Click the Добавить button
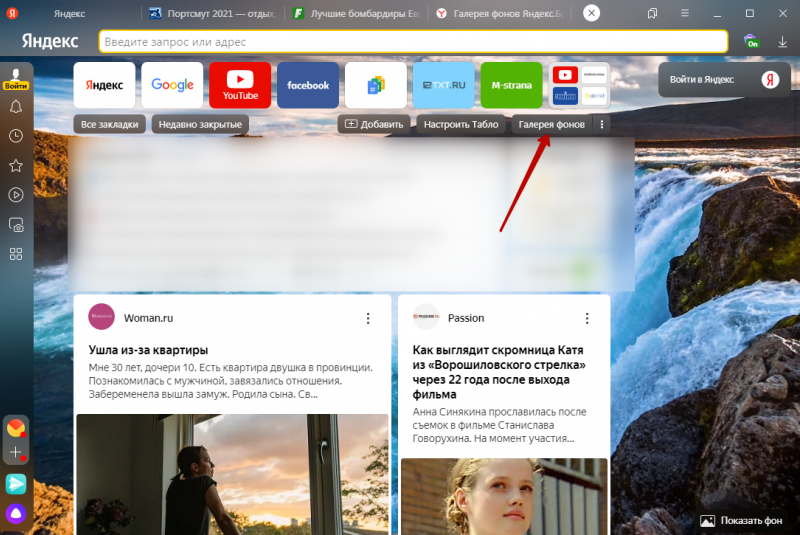The width and height of the screenshot is (800, 535). tap(374, 124)
